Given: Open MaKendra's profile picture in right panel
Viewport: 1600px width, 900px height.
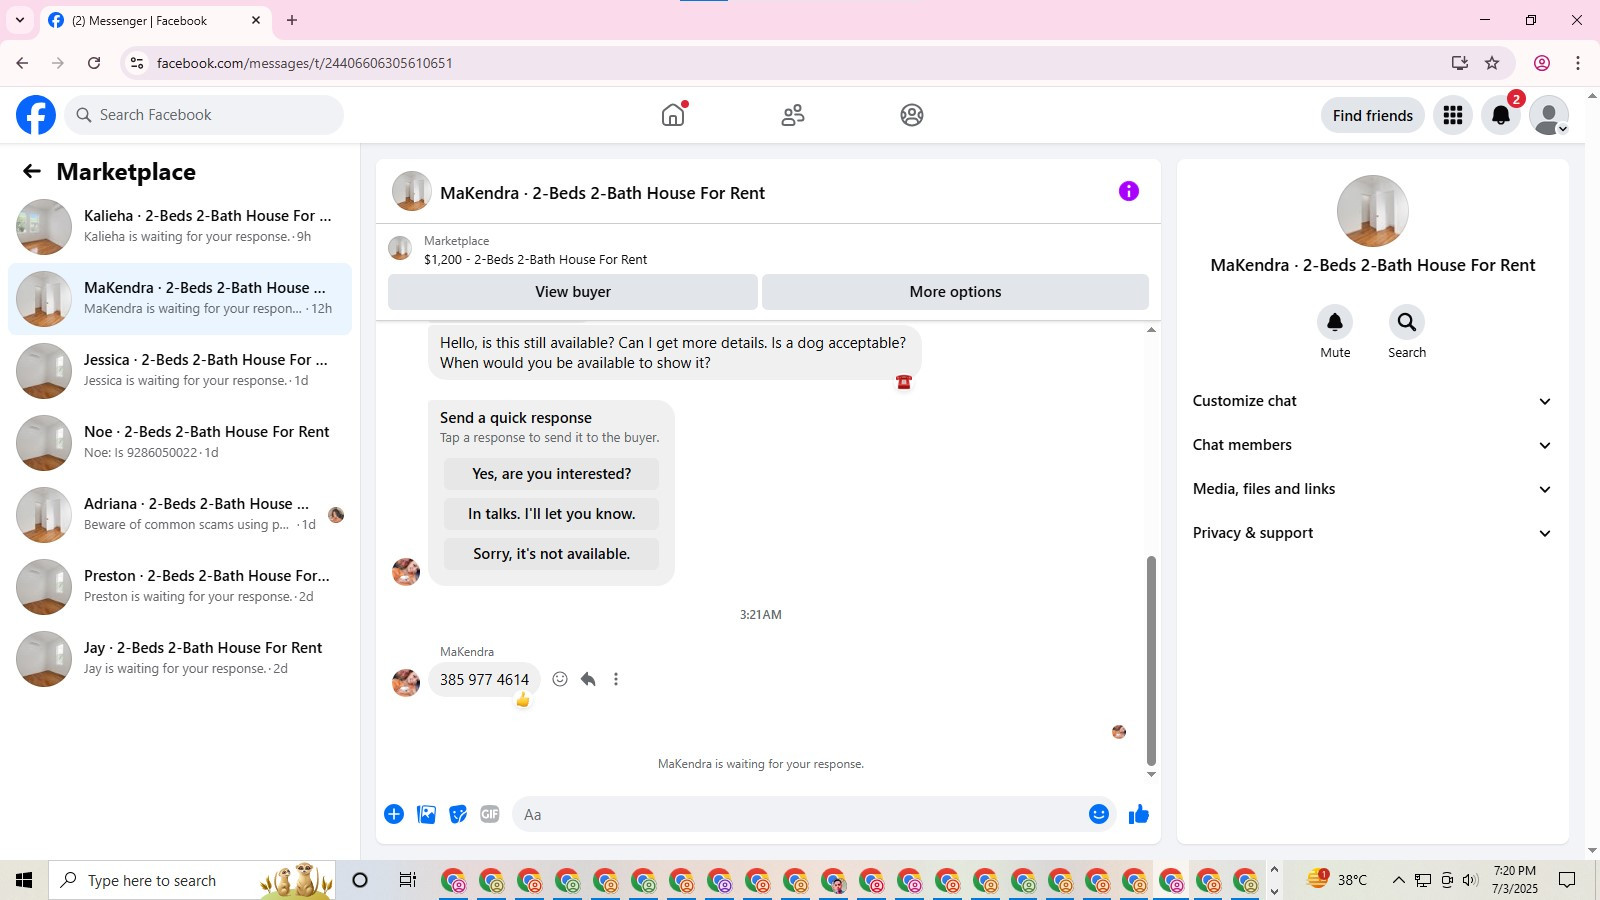Looking at the screenshot, I should pyautogui.click(x=1373, y=211).
